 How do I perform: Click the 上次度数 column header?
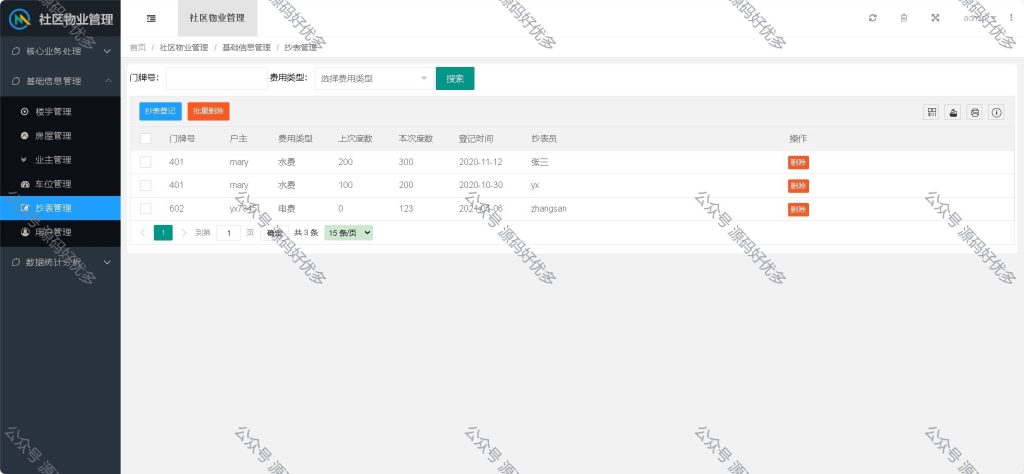tap(355, 138)
